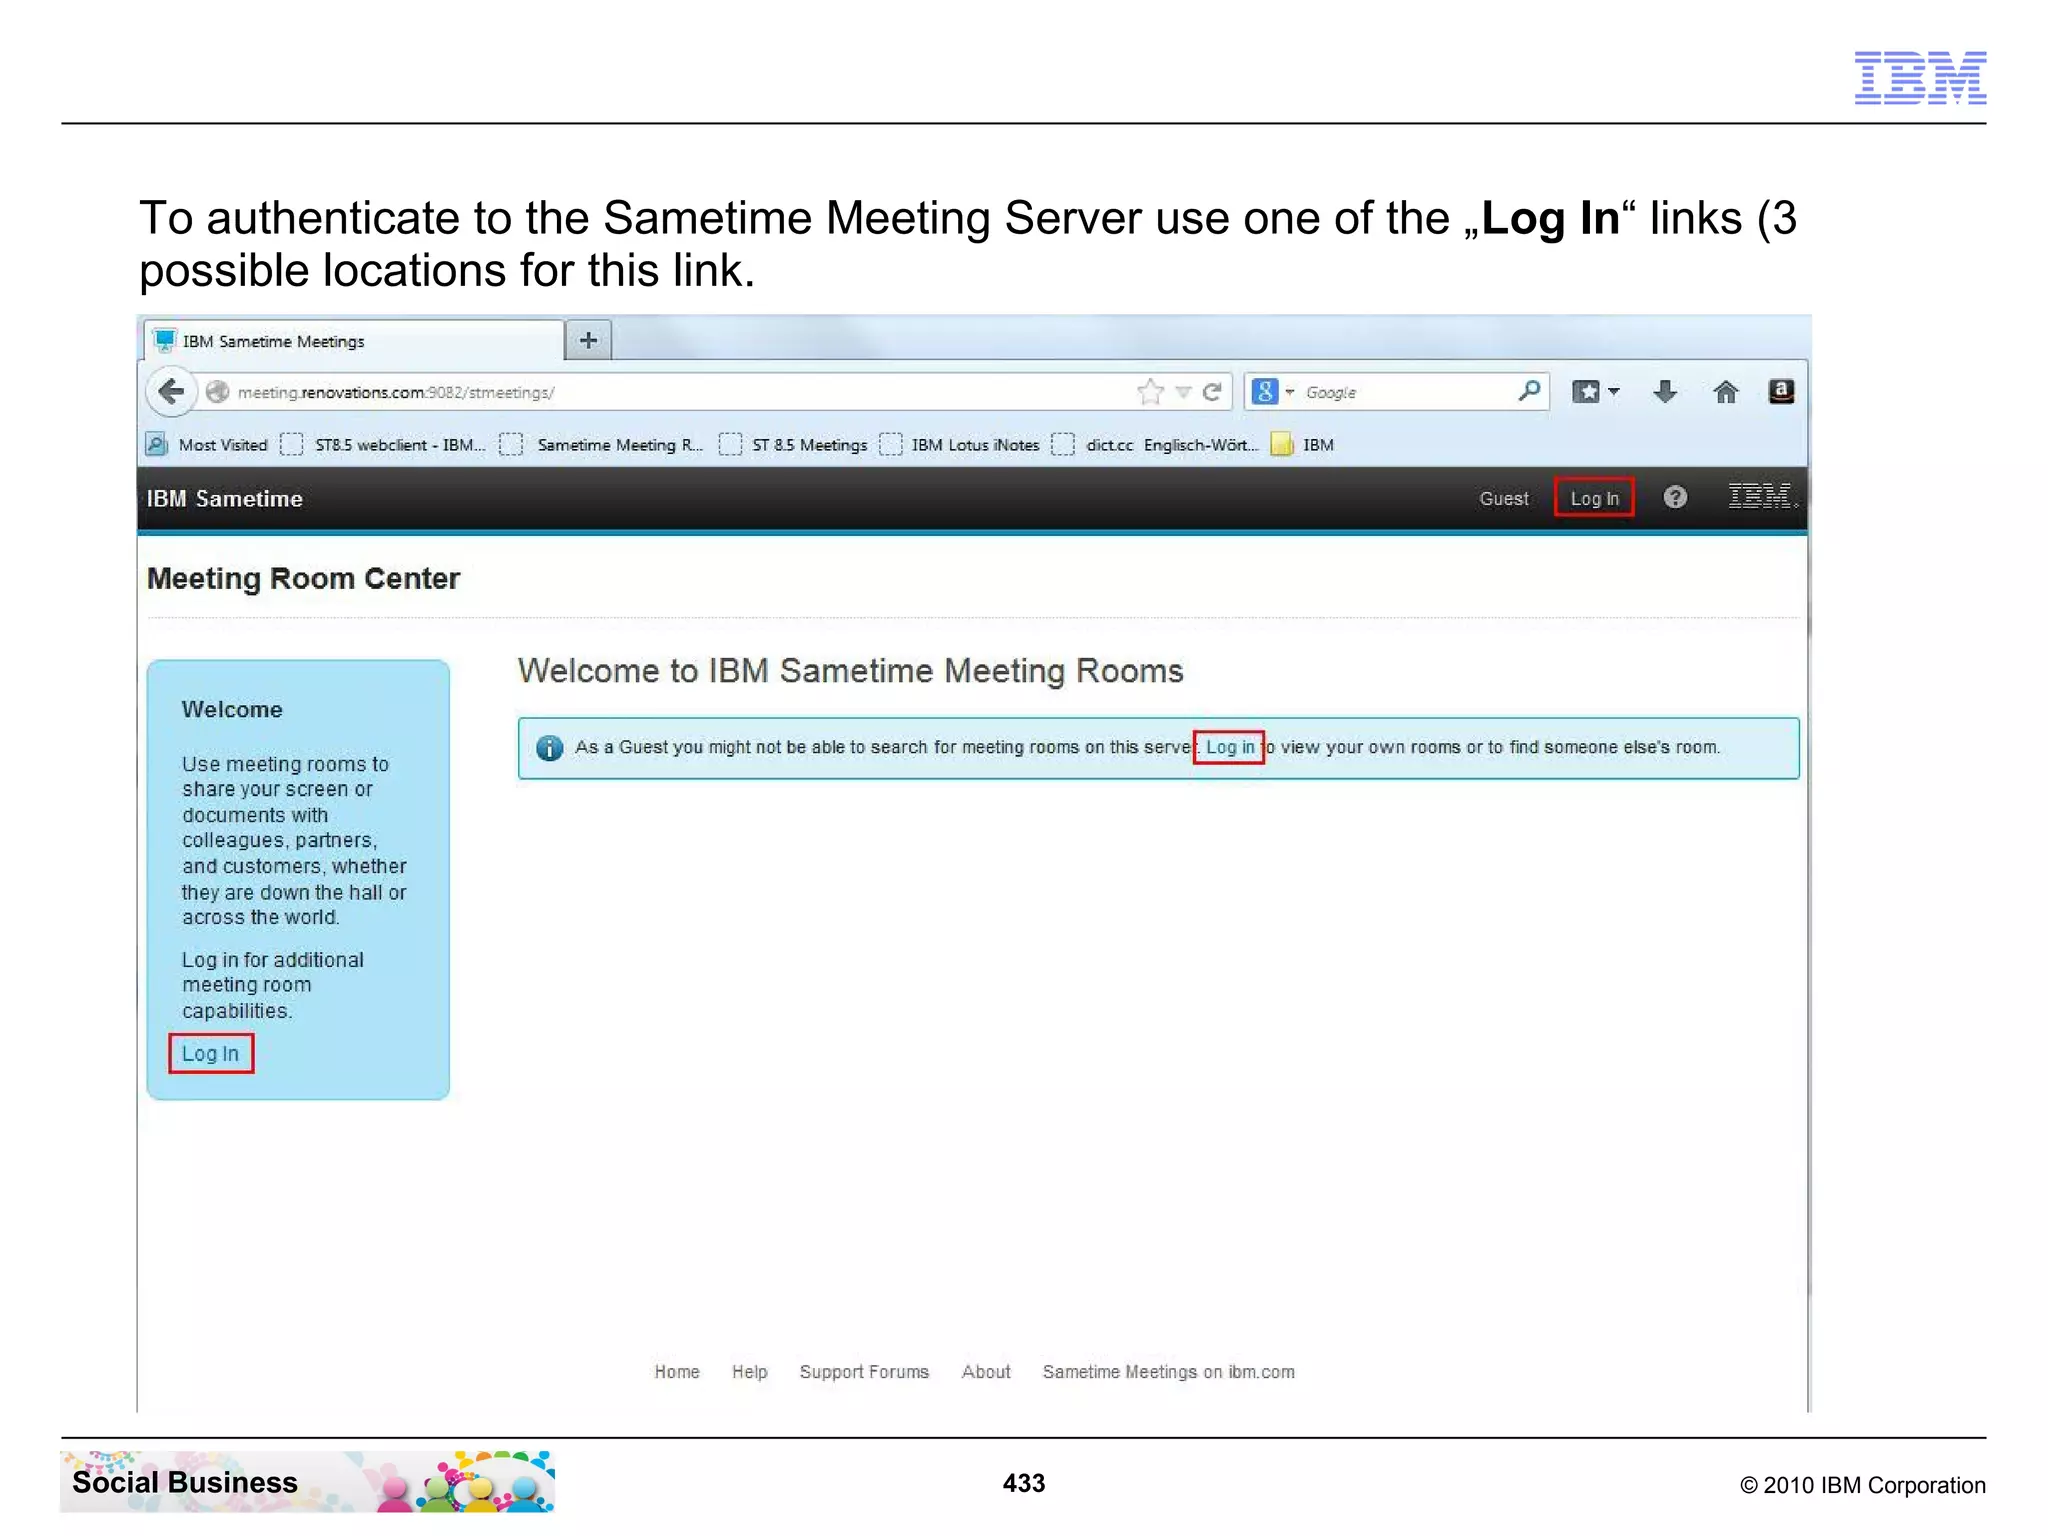
Task: Open the Home footer link
Action: pos(677,1372)
